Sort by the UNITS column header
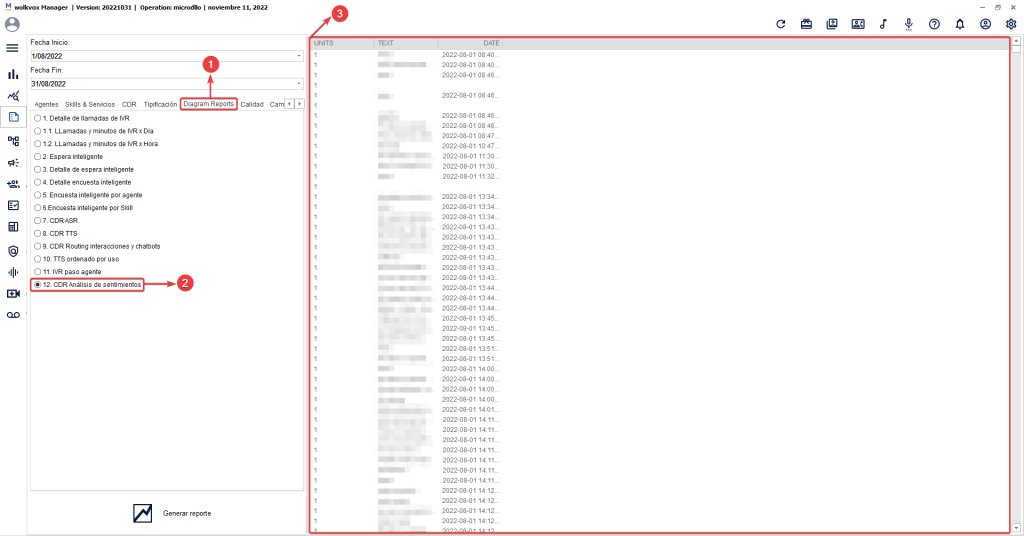This screenshot has width=1024, height=536. coord(342,43)
